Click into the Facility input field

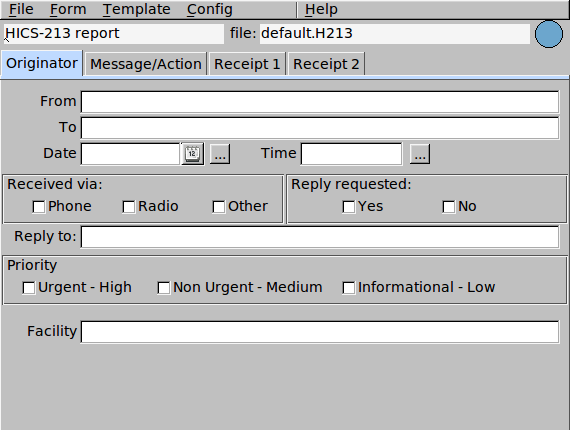coord(320,331)
